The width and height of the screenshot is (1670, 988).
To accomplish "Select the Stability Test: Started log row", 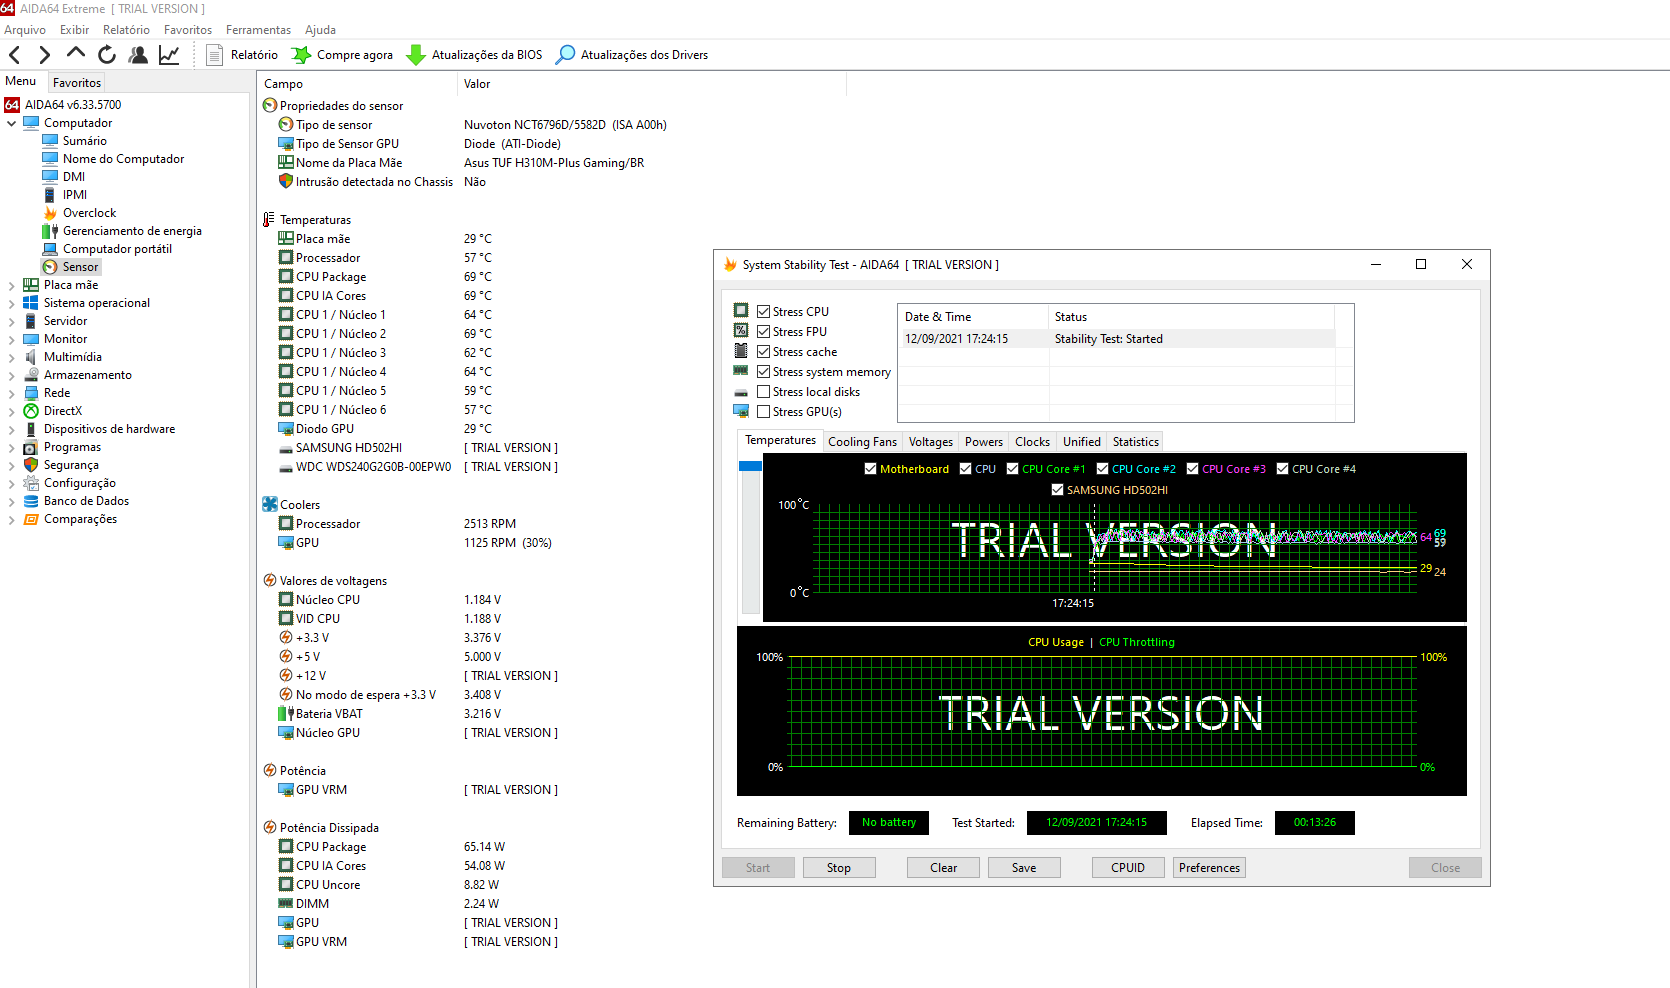I will [1116, 339].
